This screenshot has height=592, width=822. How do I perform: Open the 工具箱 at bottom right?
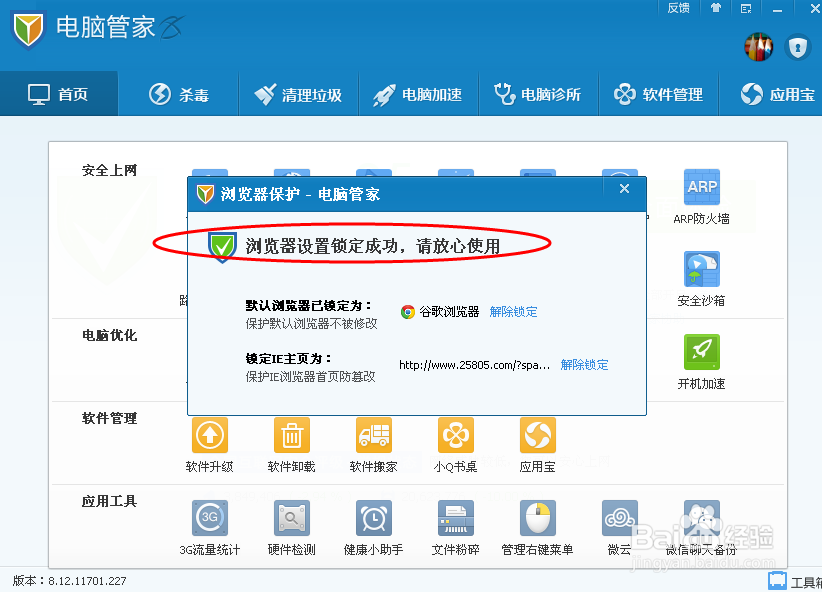click(793, 578)
